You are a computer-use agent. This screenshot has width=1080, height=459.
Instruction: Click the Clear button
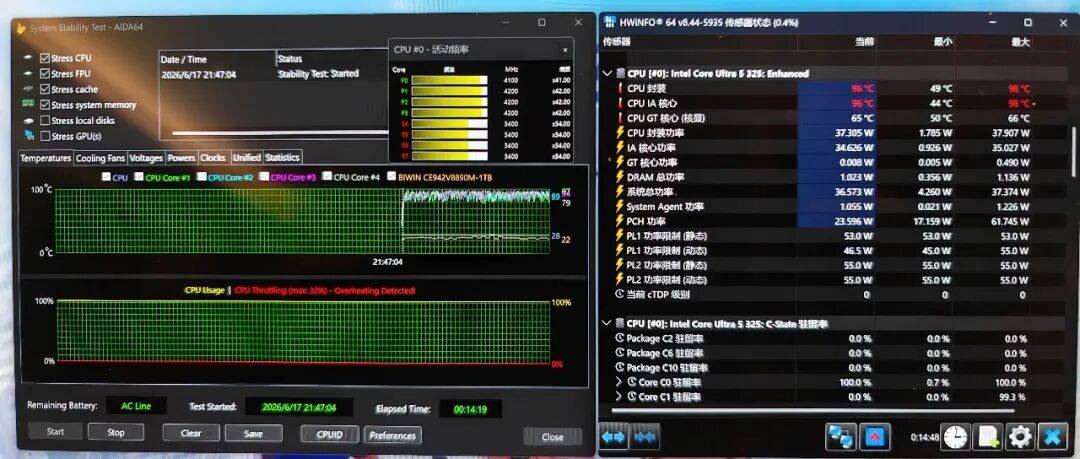point(191,433)
